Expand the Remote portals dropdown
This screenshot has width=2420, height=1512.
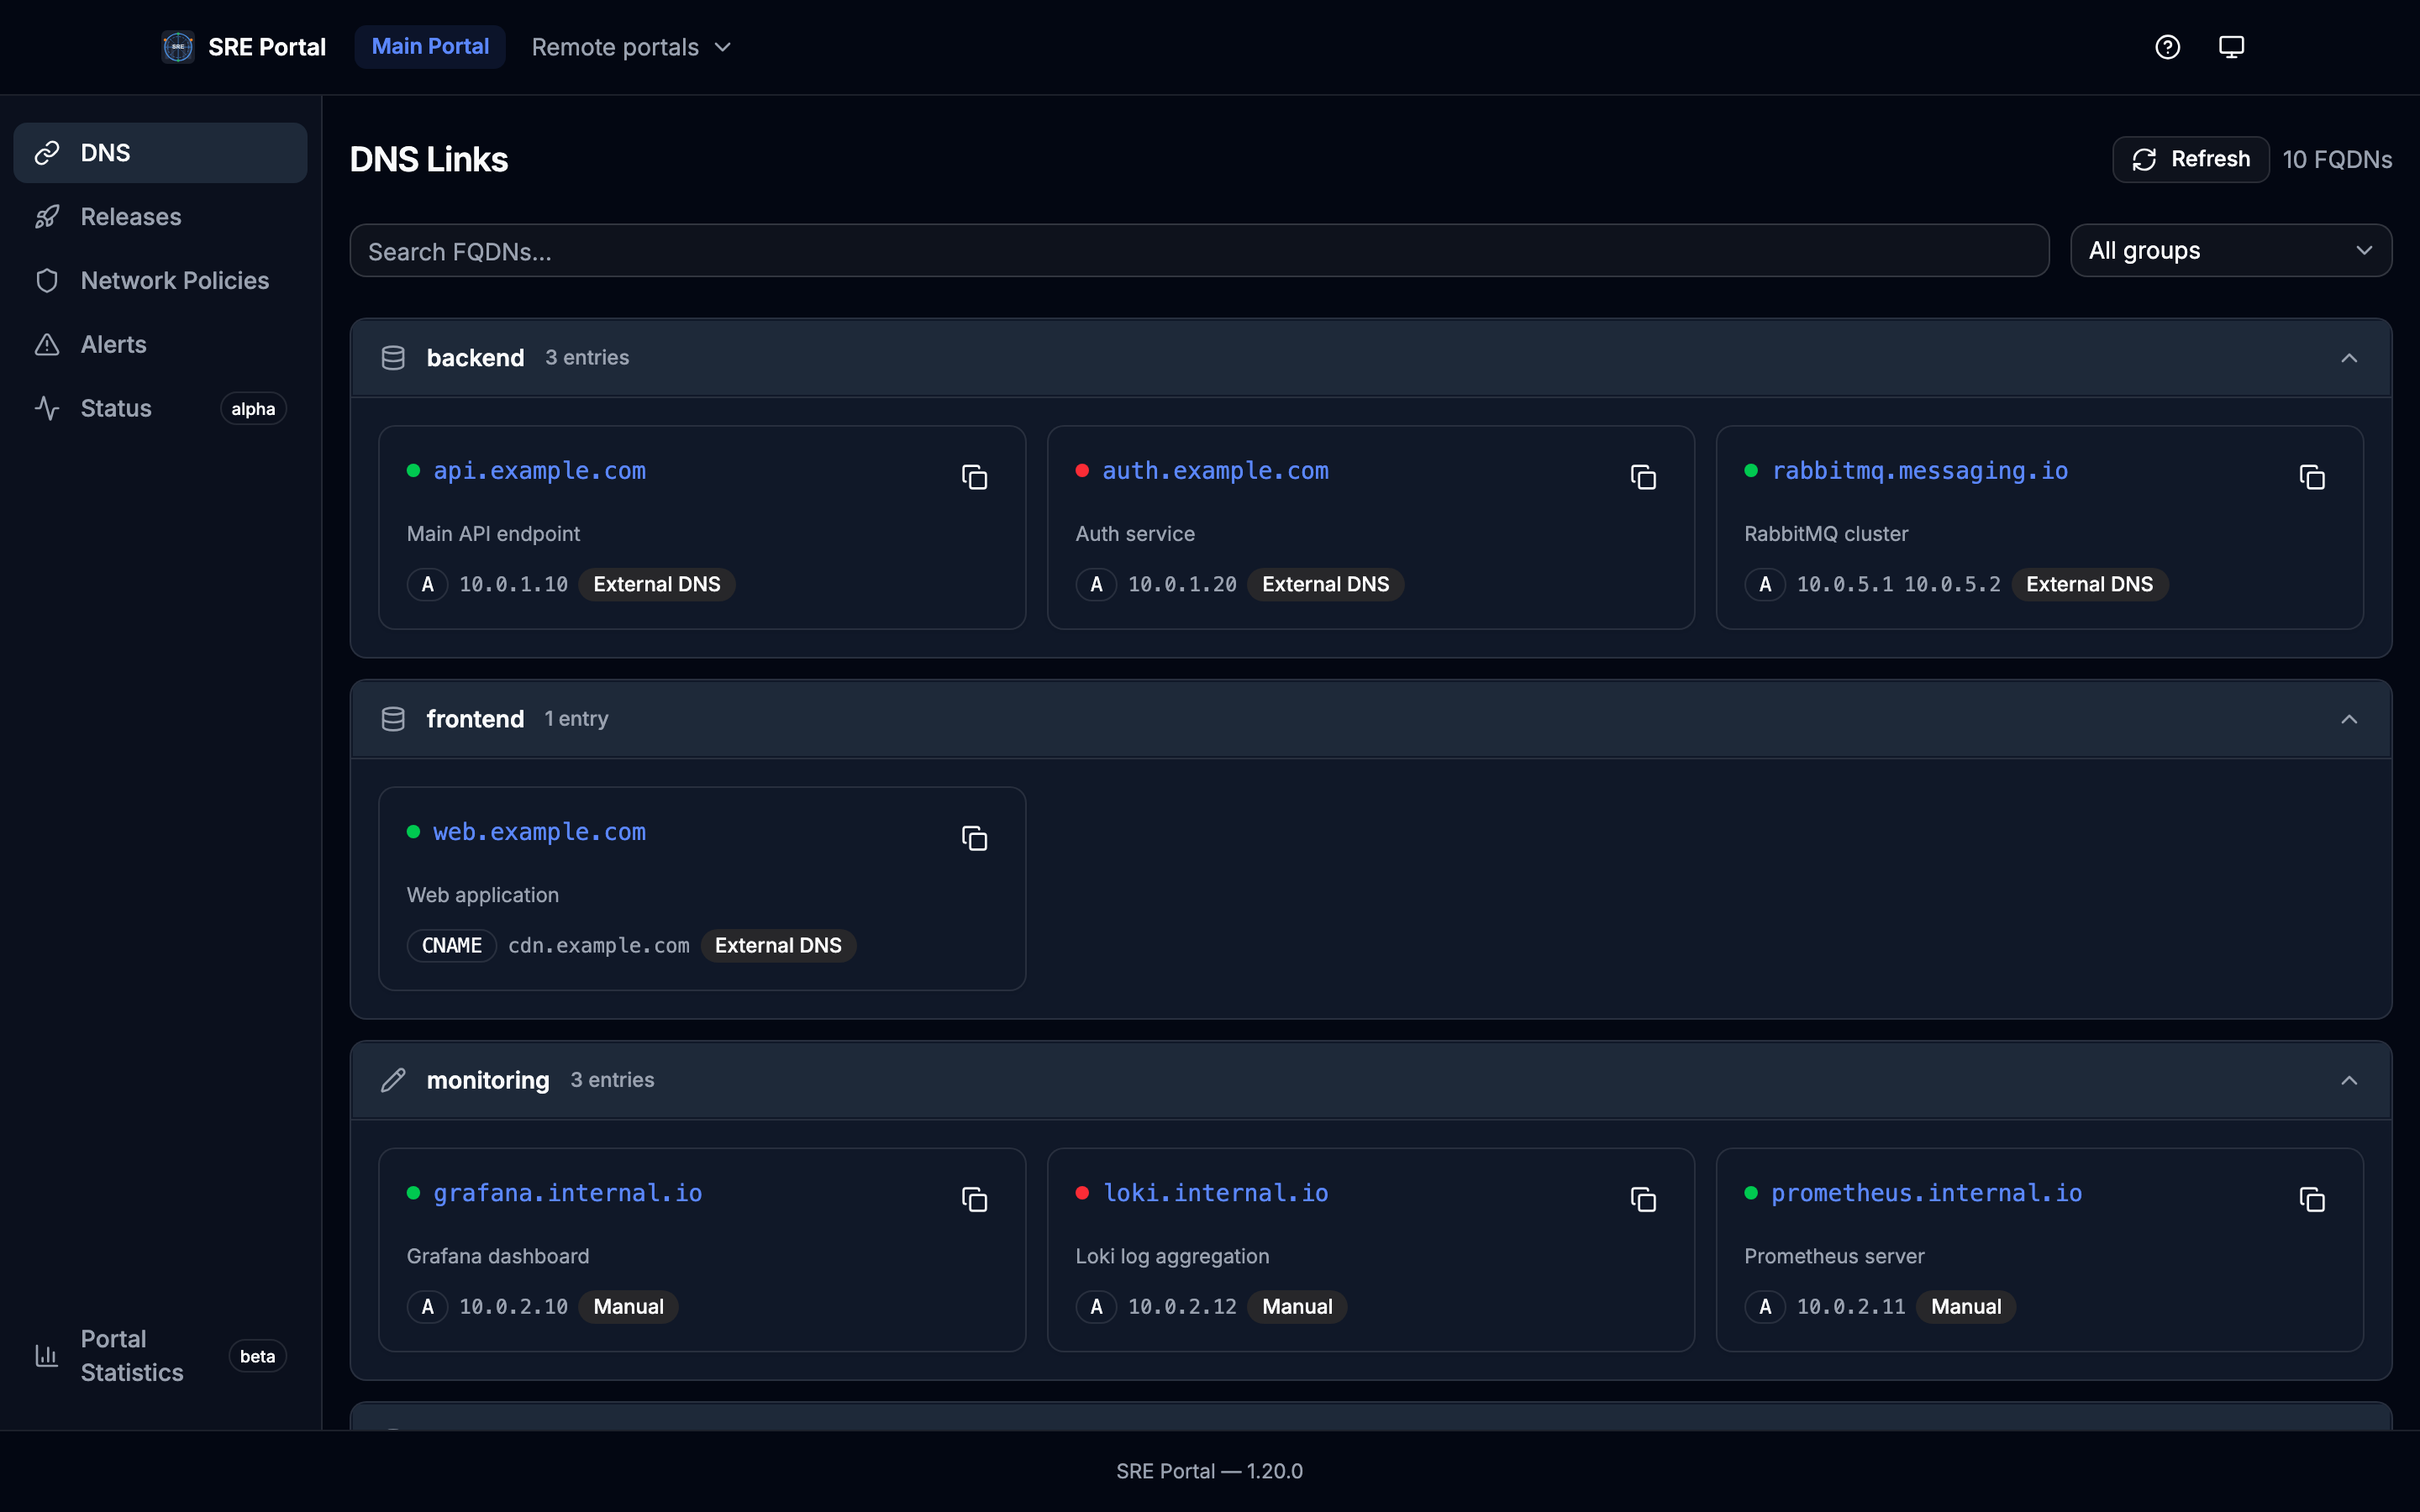[630, 46]
